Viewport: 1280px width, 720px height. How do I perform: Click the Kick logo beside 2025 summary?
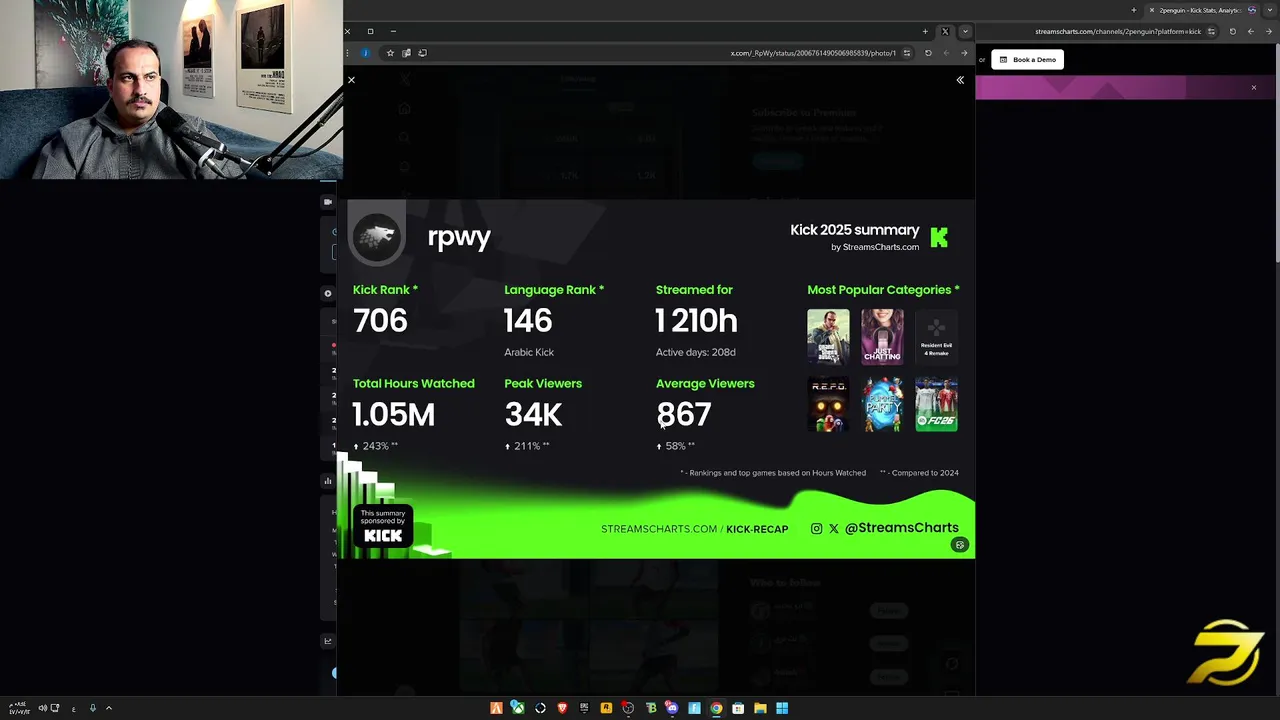(x=938, y=237)
